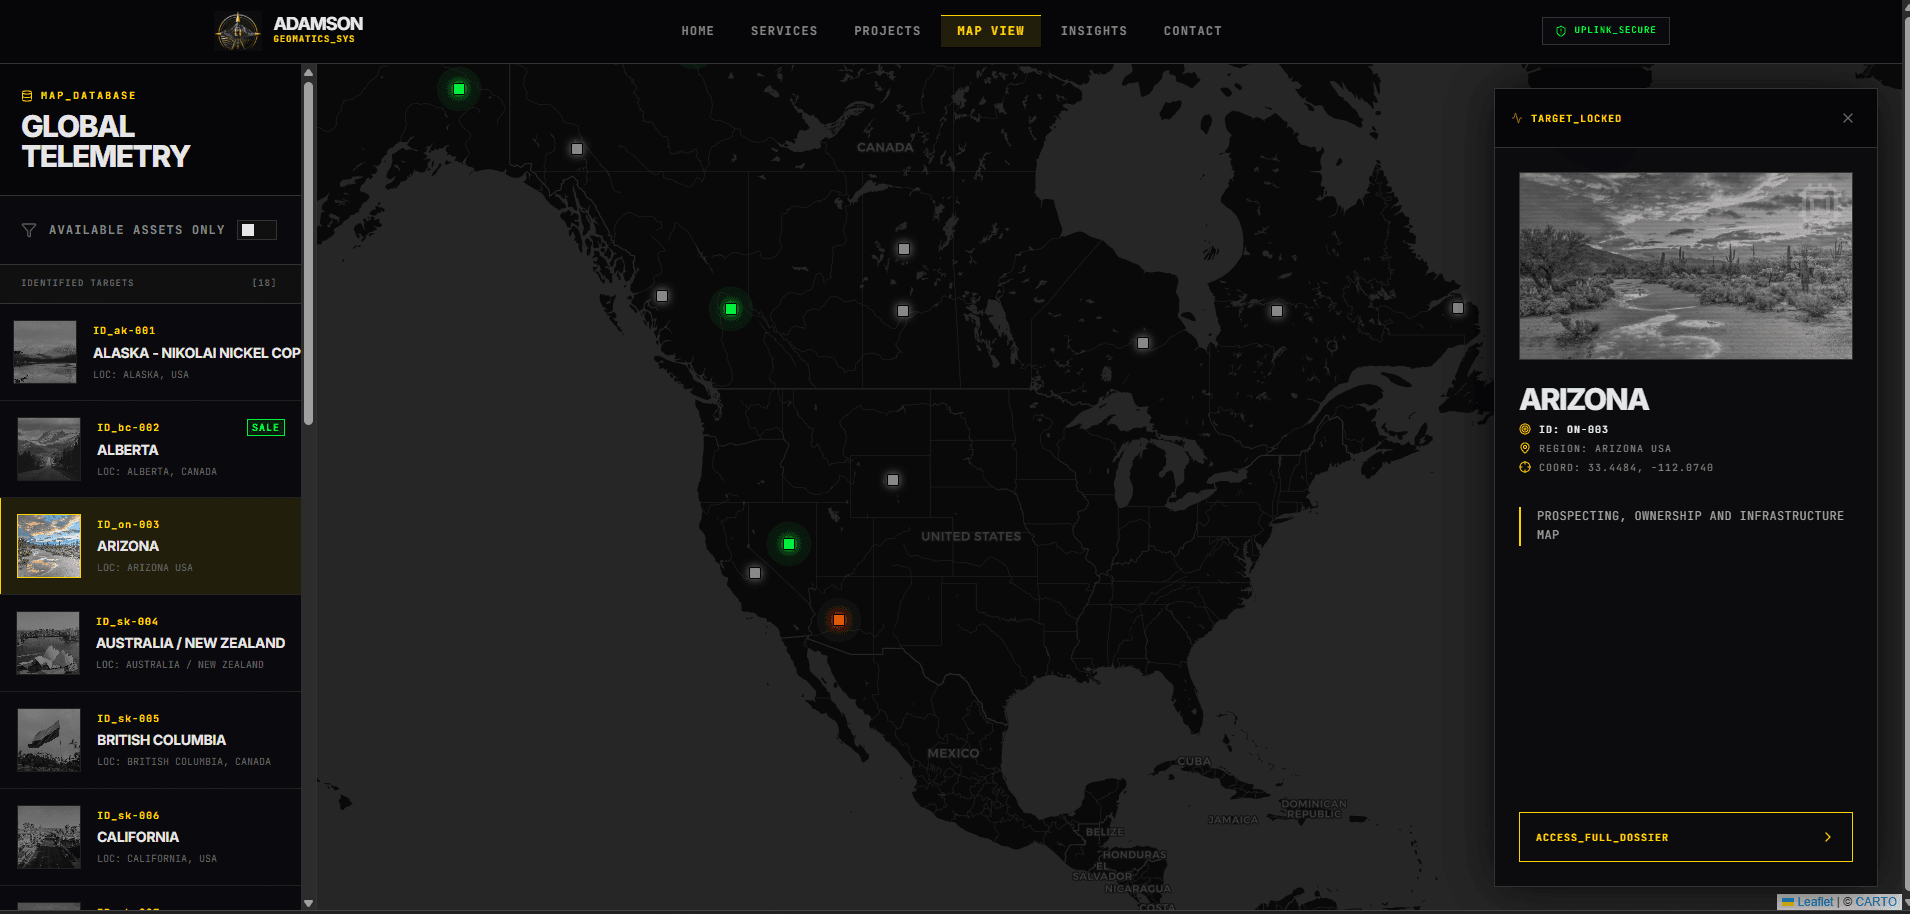Click the Adamson compass logo icon

[238, 31]
